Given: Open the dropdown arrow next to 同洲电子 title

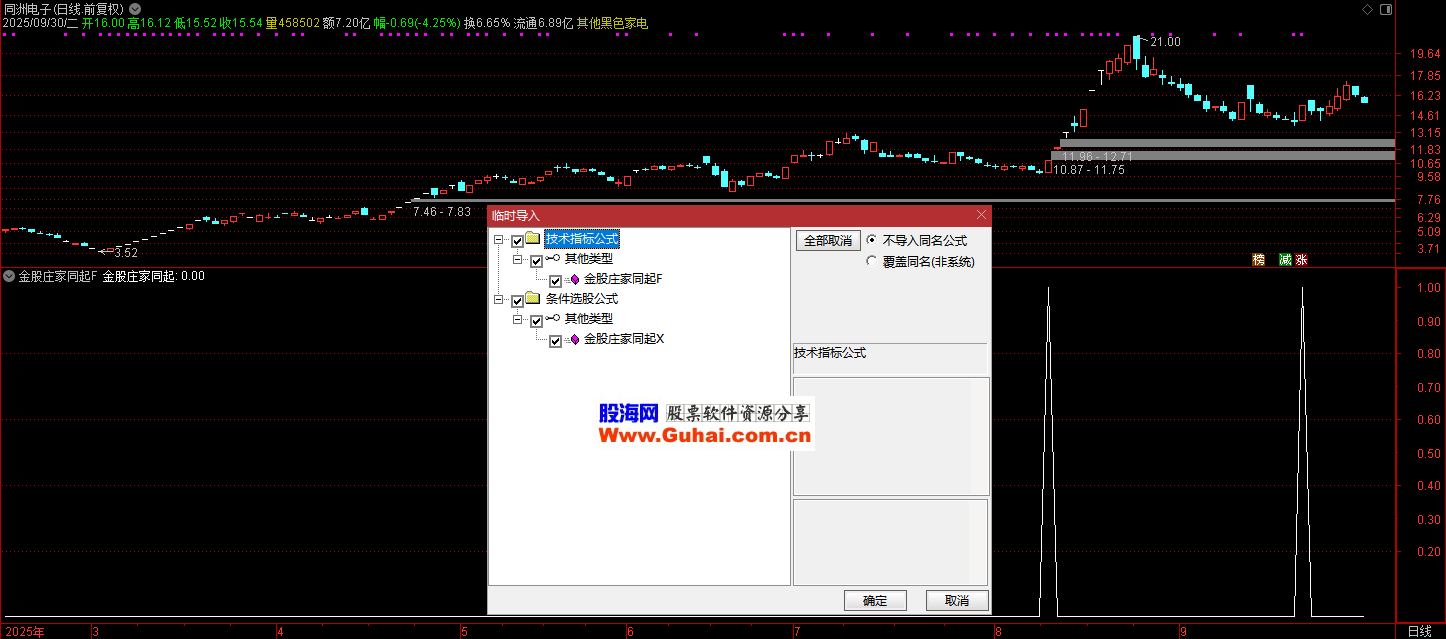Looking at the screenshot, I should coord(135,9).
